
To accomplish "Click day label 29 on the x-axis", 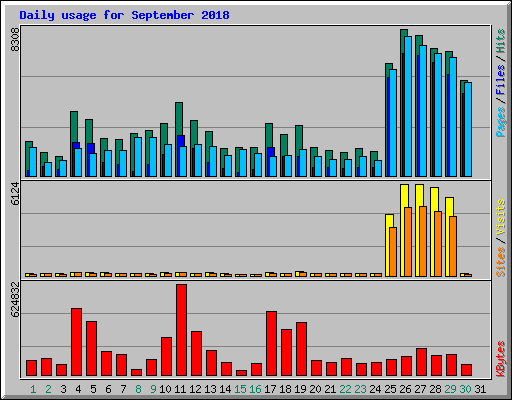I will point(450,389).
